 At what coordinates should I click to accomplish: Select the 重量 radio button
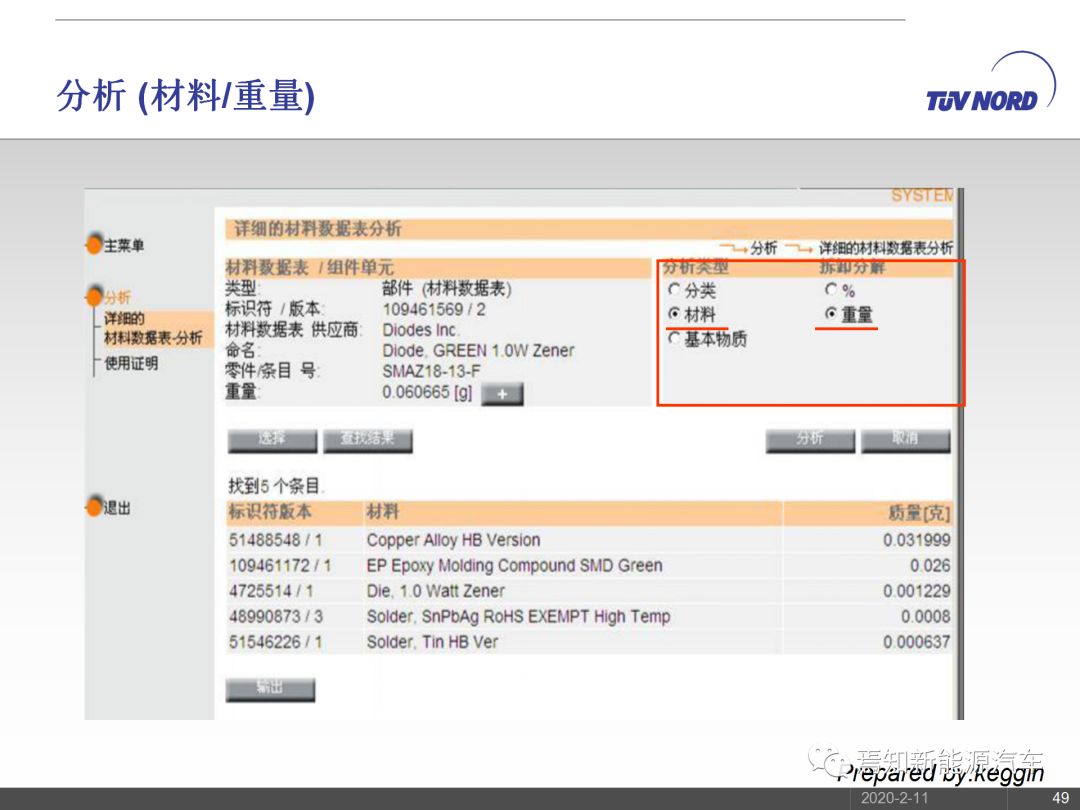tap(830, 314)
